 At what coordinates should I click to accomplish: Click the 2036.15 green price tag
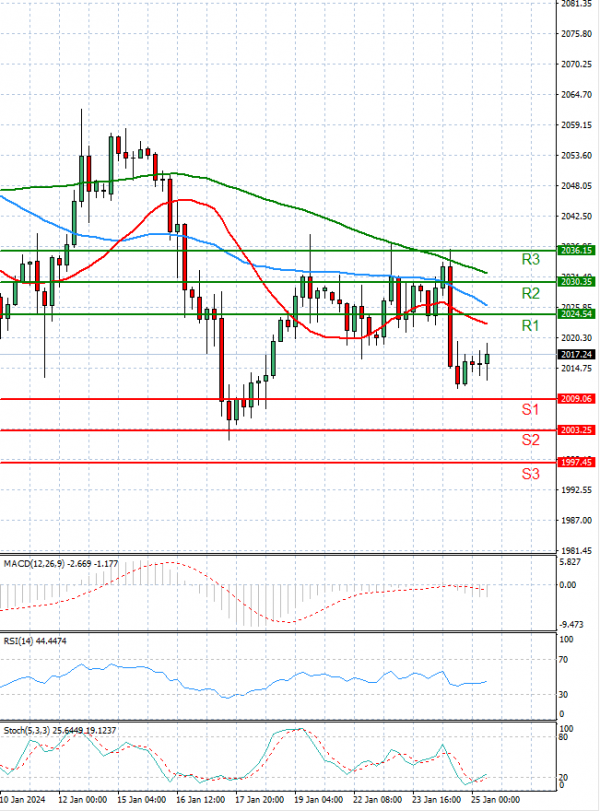pyautogui.click(x=575, y=251)
